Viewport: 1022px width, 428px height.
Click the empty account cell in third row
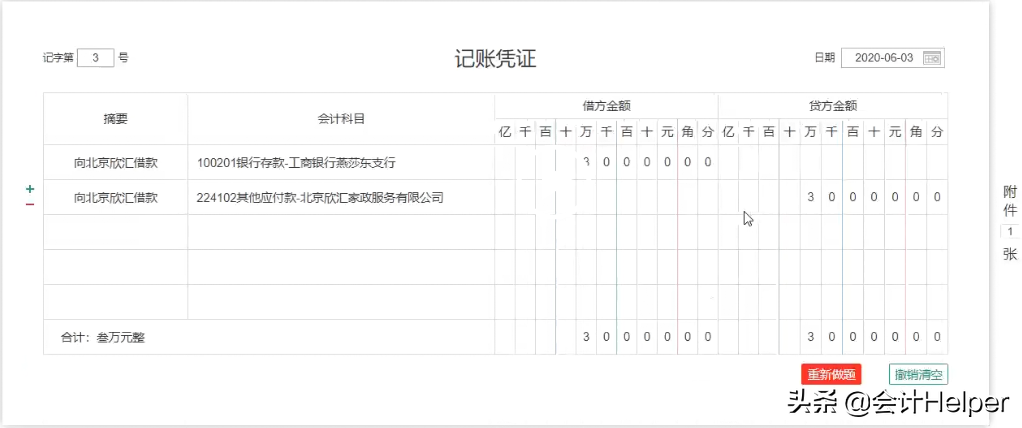341,232
